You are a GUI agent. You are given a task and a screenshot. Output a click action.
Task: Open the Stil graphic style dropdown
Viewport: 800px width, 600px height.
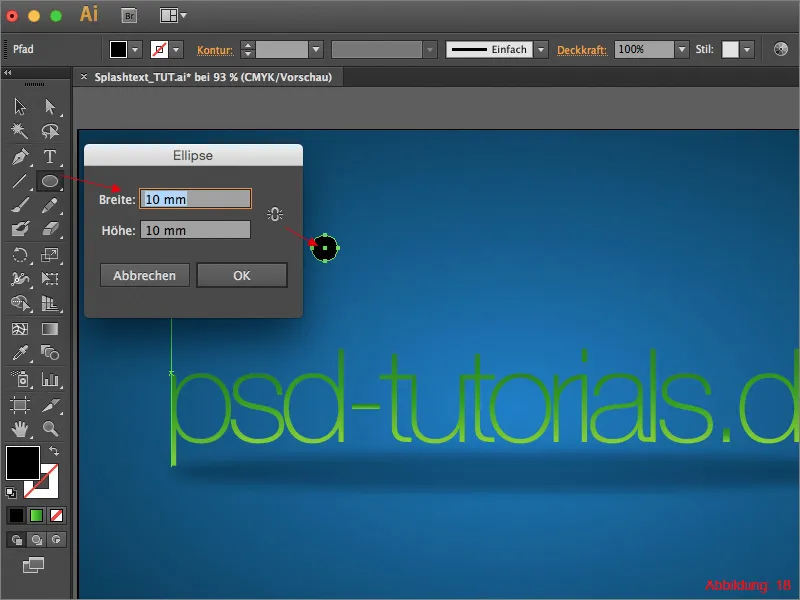pyautogui.click(x=747, y=49)
